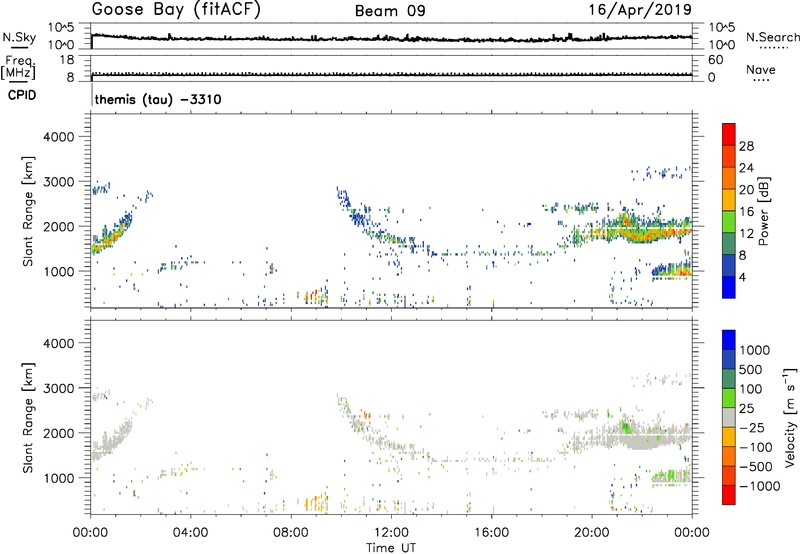This screenshot has width=800, height=554.
Task: Click the 'Time UT' axis label
Action: [x=391, y=547]
